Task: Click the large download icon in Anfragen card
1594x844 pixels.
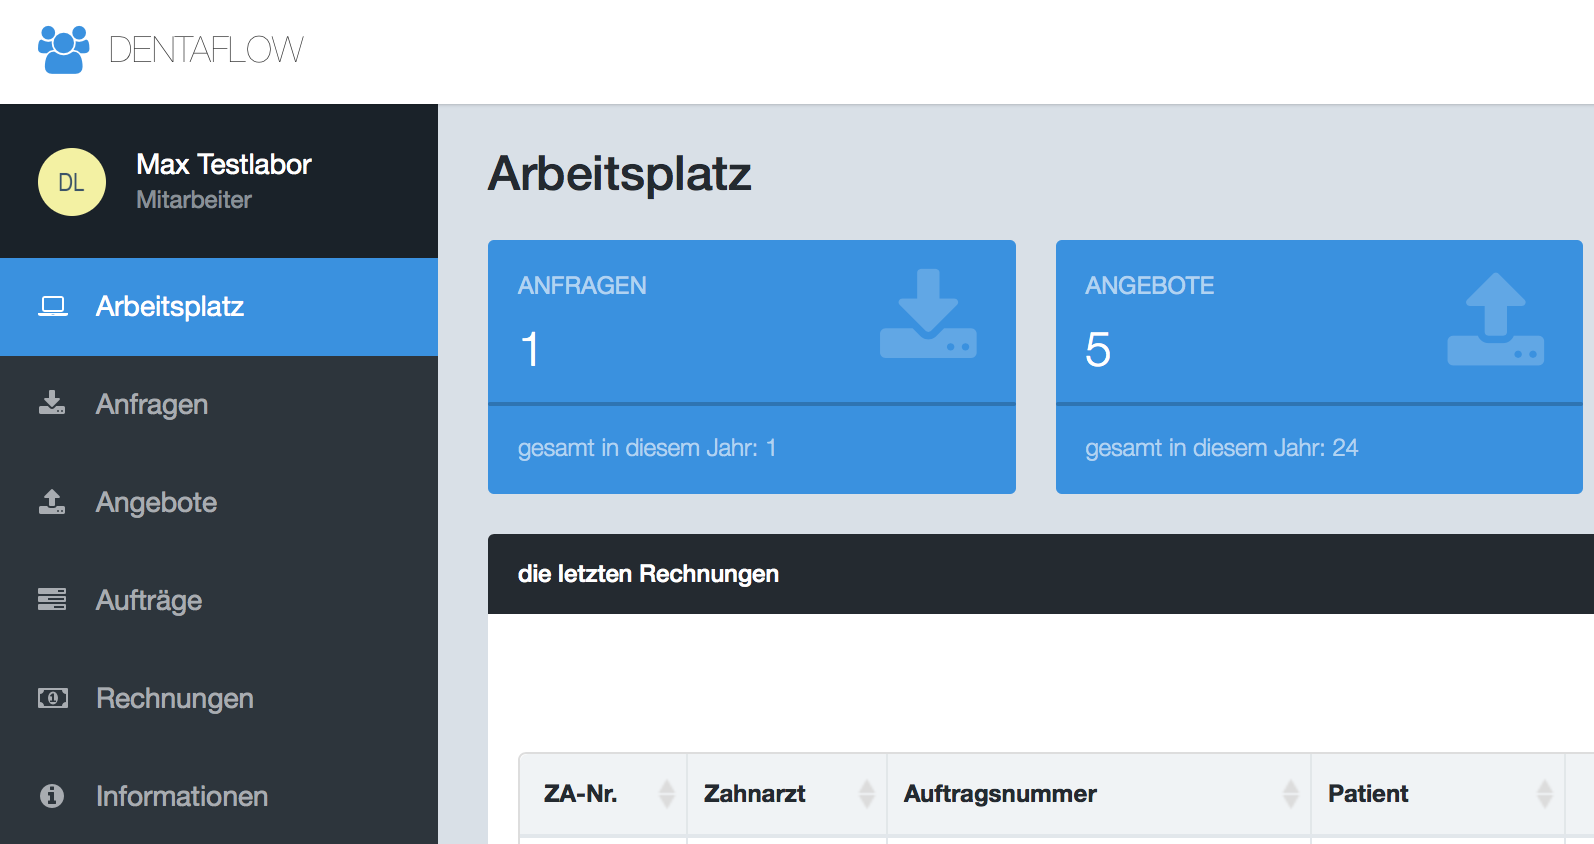Action: pyautogui.click(x=928, y=314)
